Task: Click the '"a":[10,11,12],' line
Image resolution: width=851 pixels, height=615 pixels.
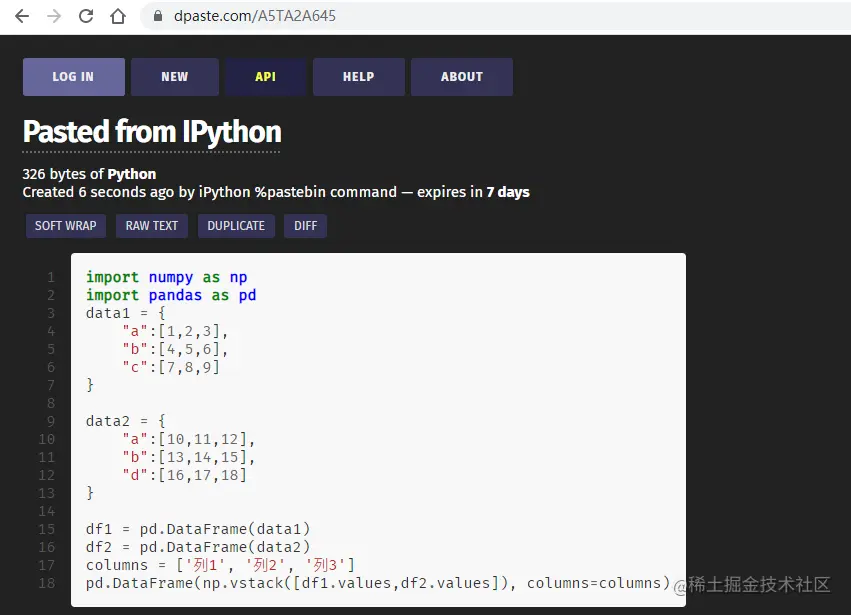Action: [x=189, y=439]
